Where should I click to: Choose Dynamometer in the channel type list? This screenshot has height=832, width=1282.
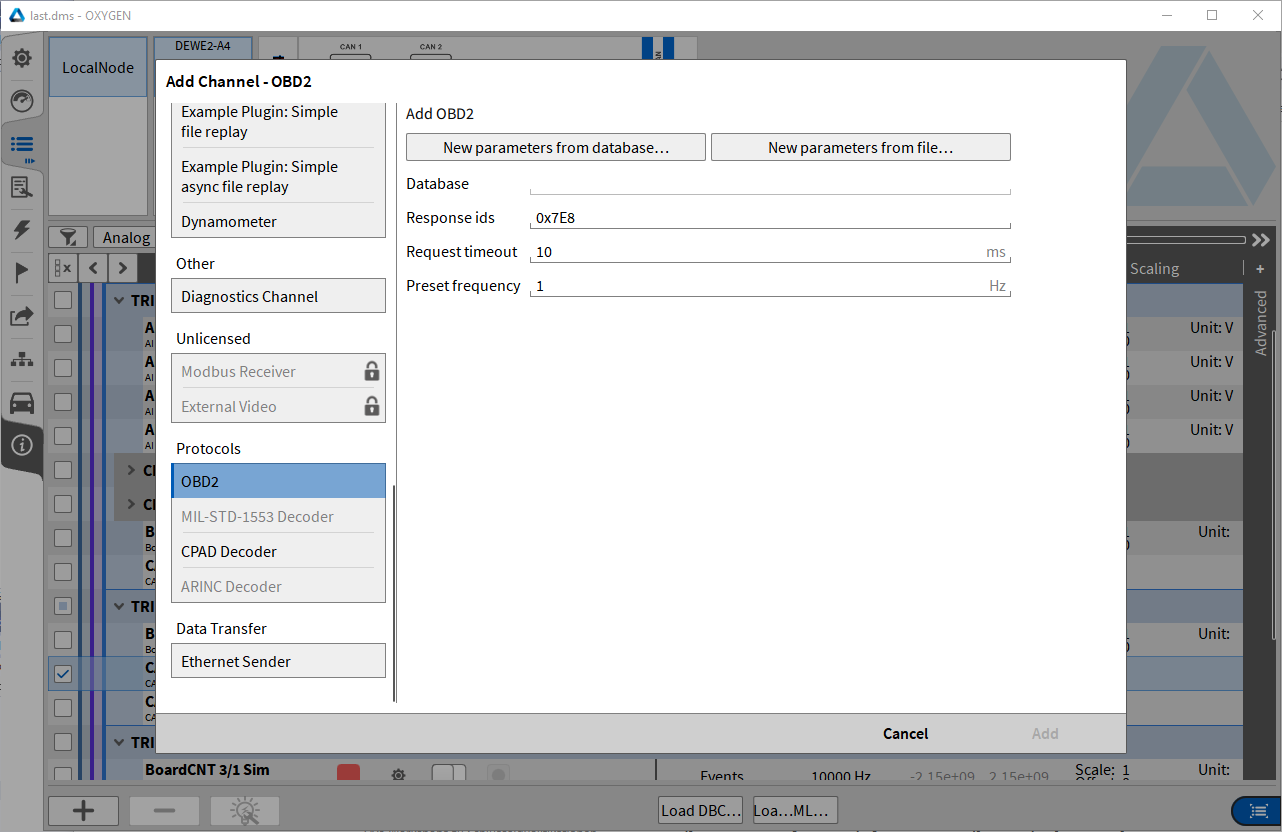coord(279,221)
